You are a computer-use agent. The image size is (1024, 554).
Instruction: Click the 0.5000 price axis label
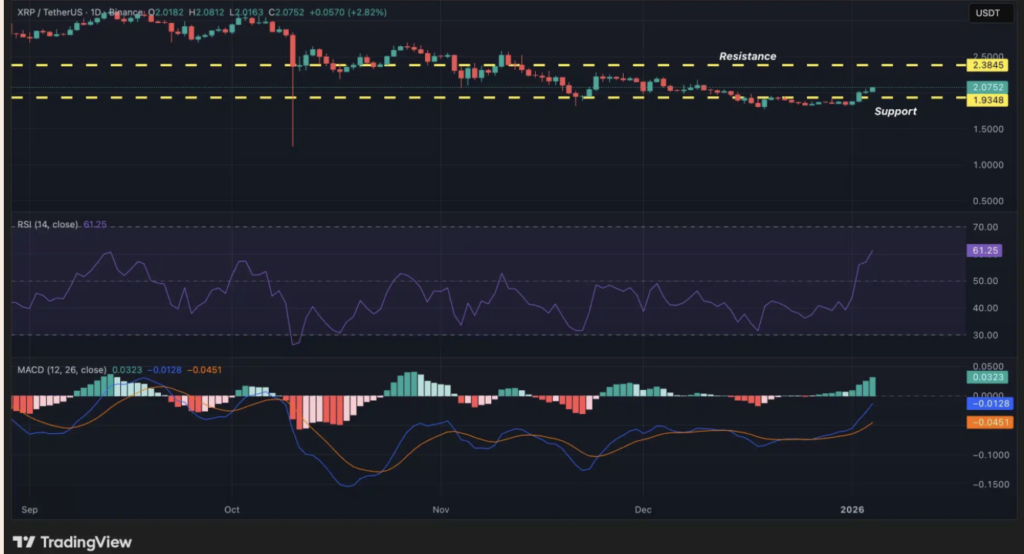[x=988, y=201]
